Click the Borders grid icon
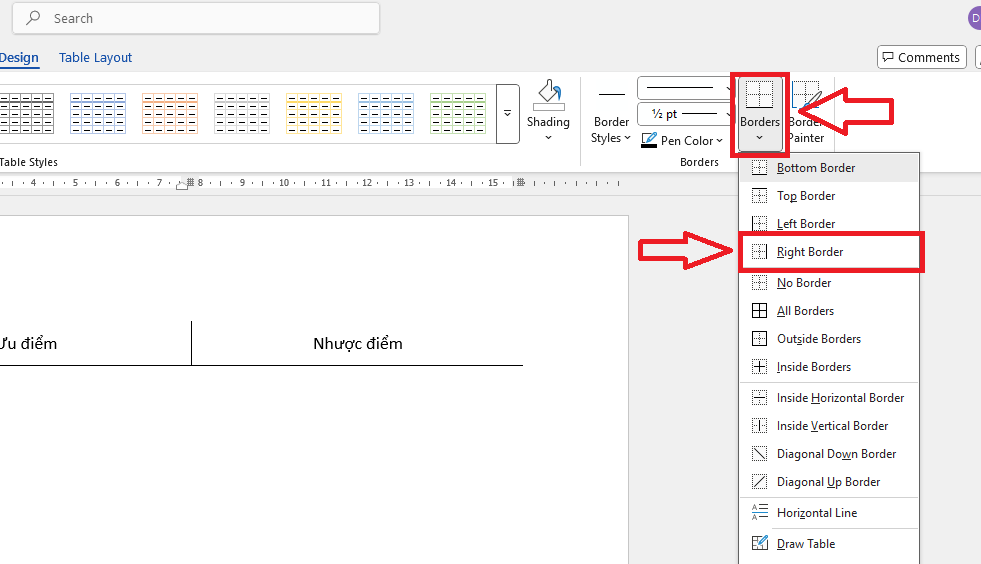The image size is (981, 564). pos(760,95)
